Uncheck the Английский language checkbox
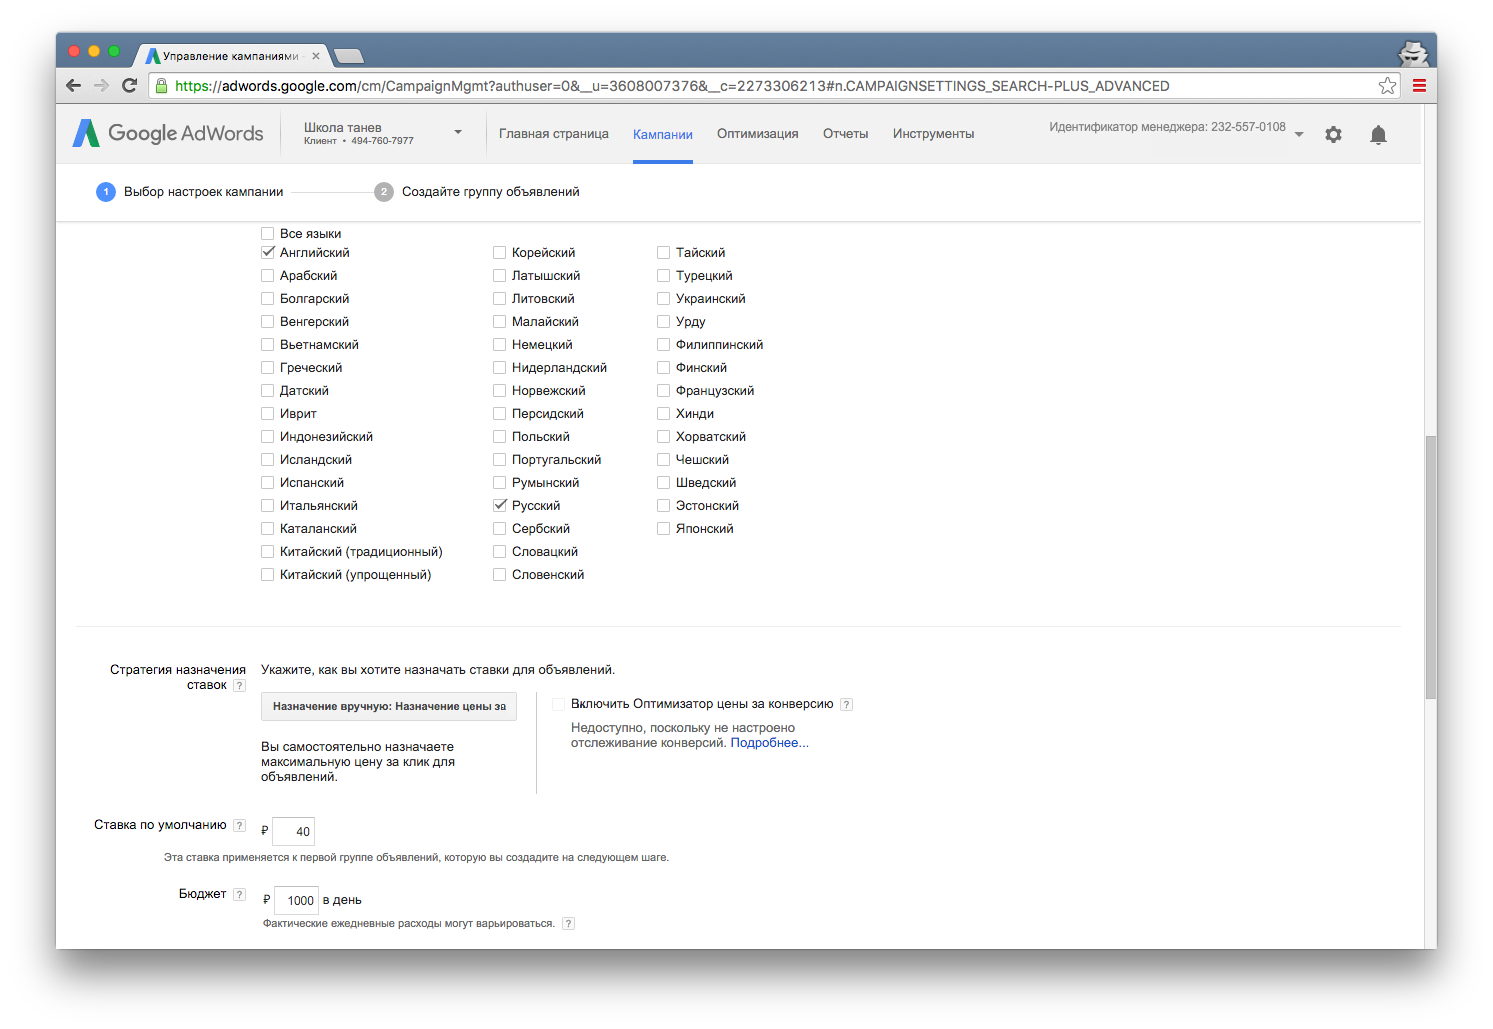Screen dimensions: 1493x1029 point(268,253)
